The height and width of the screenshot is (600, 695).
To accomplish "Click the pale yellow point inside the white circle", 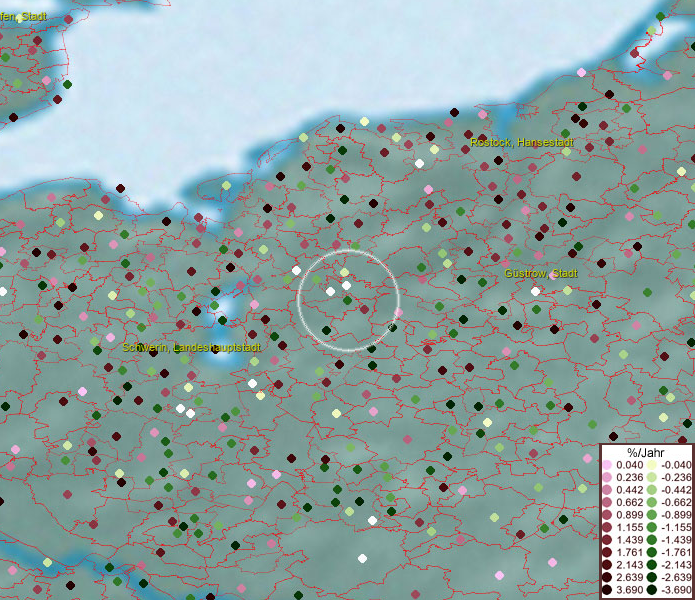I will [344, 272].
